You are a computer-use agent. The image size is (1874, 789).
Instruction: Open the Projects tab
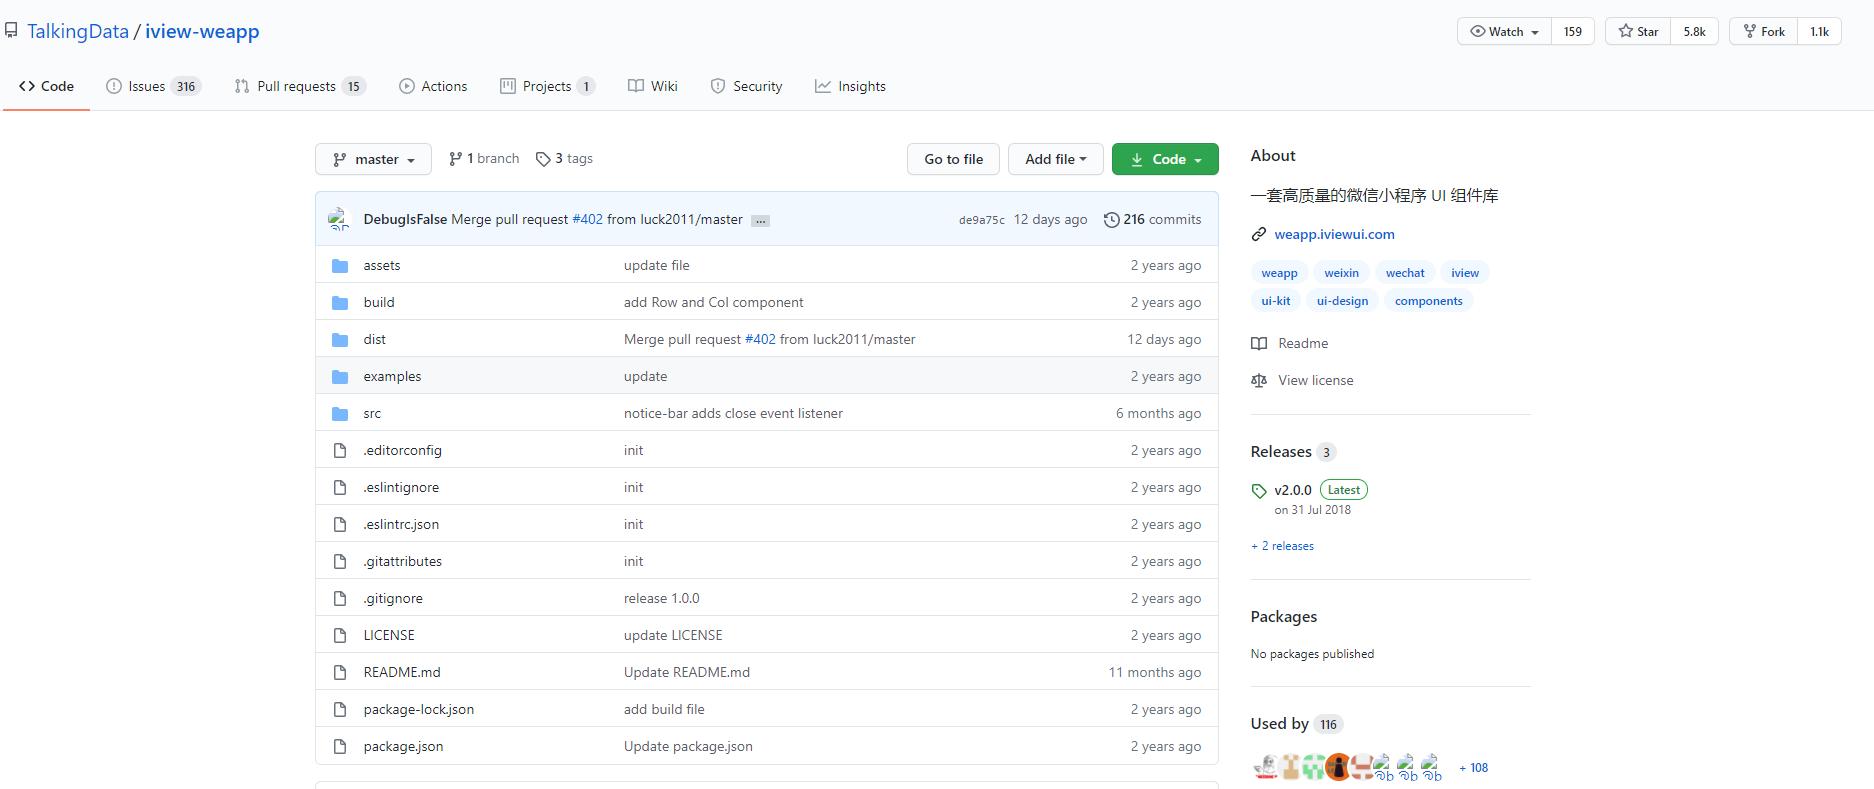[548, 86]
